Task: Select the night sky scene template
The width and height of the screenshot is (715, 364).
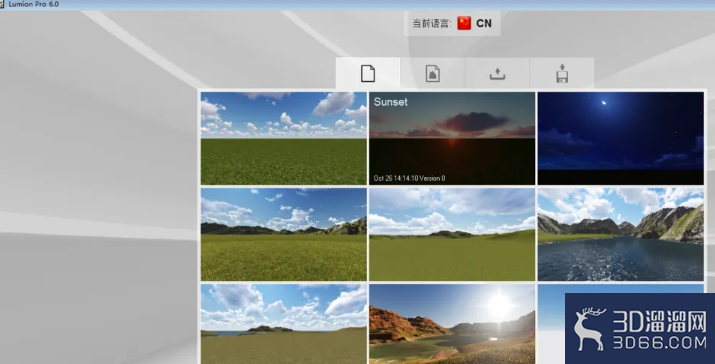Action: coord(620,138)
